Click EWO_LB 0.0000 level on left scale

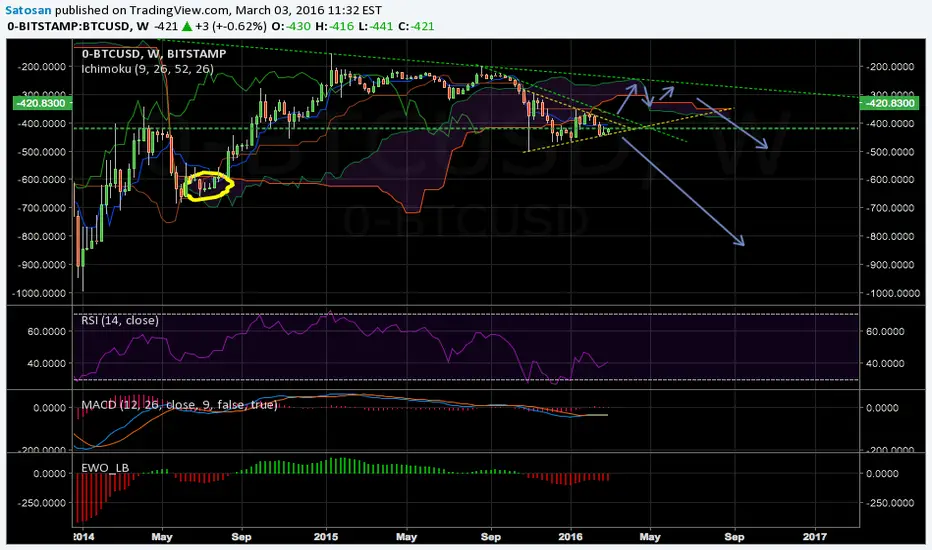(50, 474)
